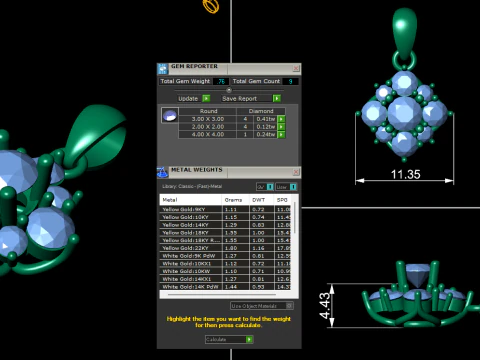Viewport: 480px width, 360px height.
Task: Click the 3.00 X 3.00 size cell
Action: (208, 119)
